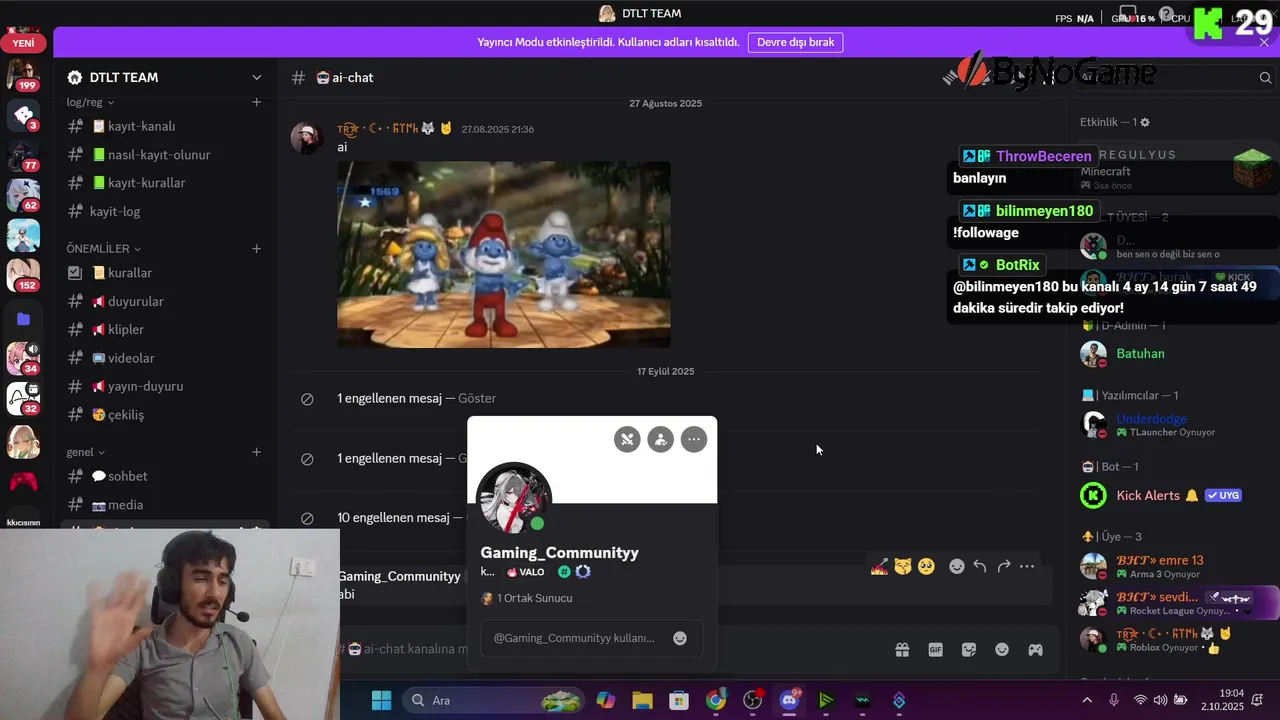React with the kissing cat emoji

pyautogui.click(x=903, y=567)
